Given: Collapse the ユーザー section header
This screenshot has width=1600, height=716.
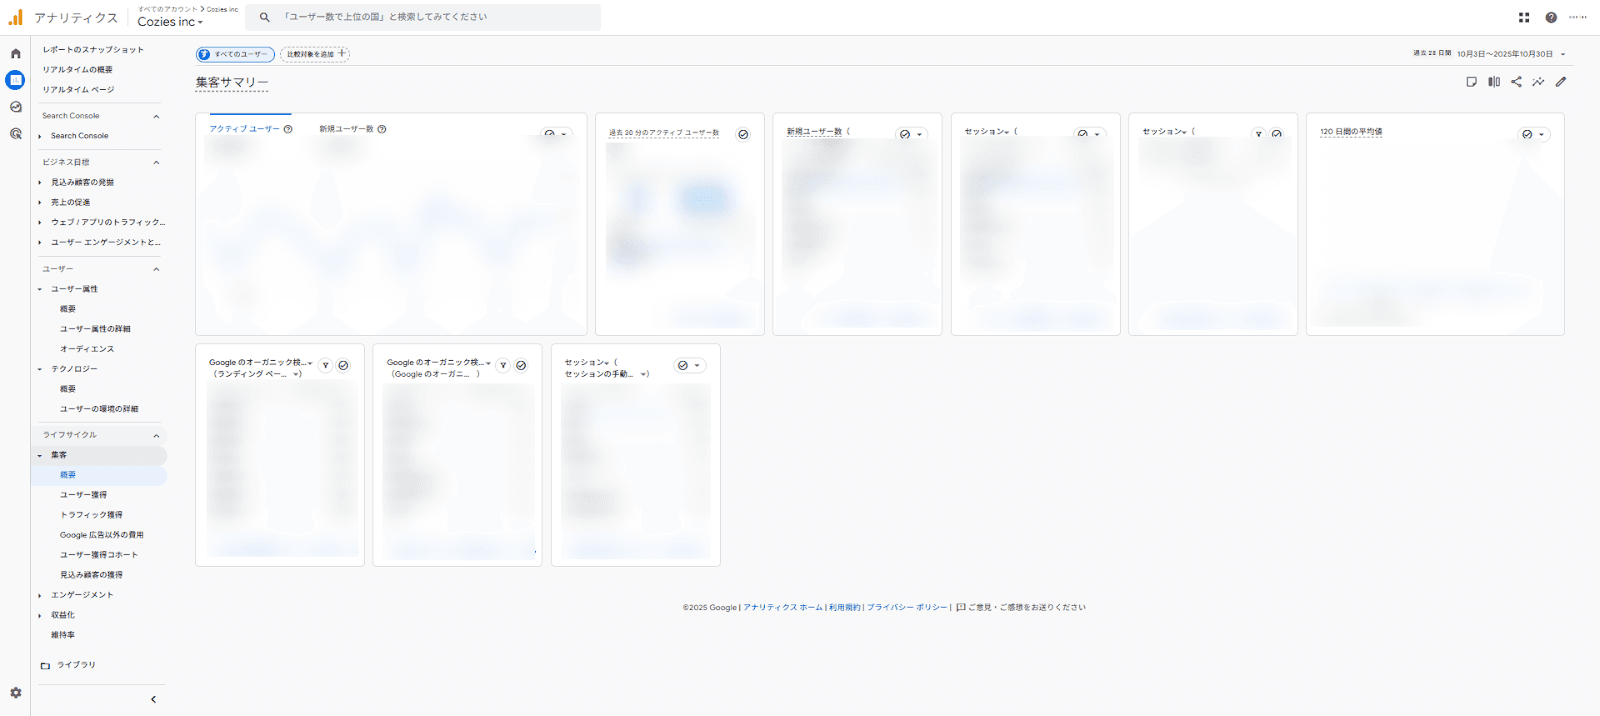Looking at the screenshot, I should pos(156,269).
